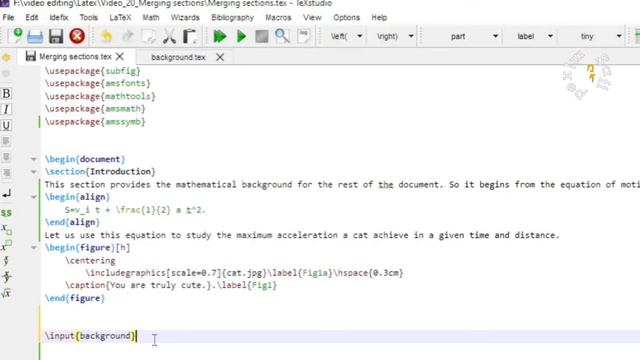Click the yellow bookmark star in the side toolbar
Viewport: 640px width, 360px height.
6,57
